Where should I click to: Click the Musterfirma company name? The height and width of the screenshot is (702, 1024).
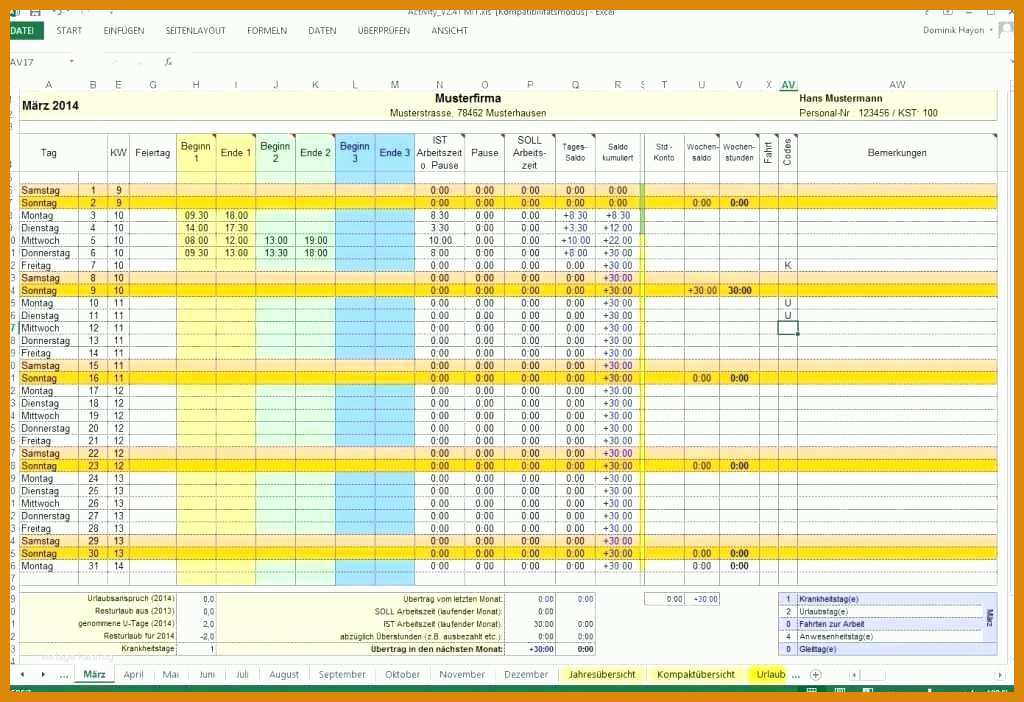point(468,99)
